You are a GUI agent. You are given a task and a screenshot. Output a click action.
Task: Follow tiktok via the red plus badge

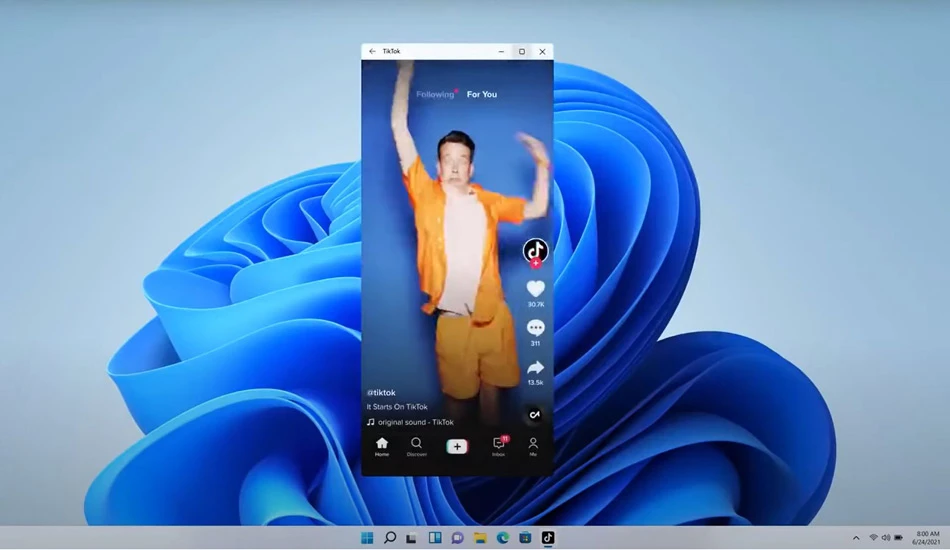click(x=535, y=263)
